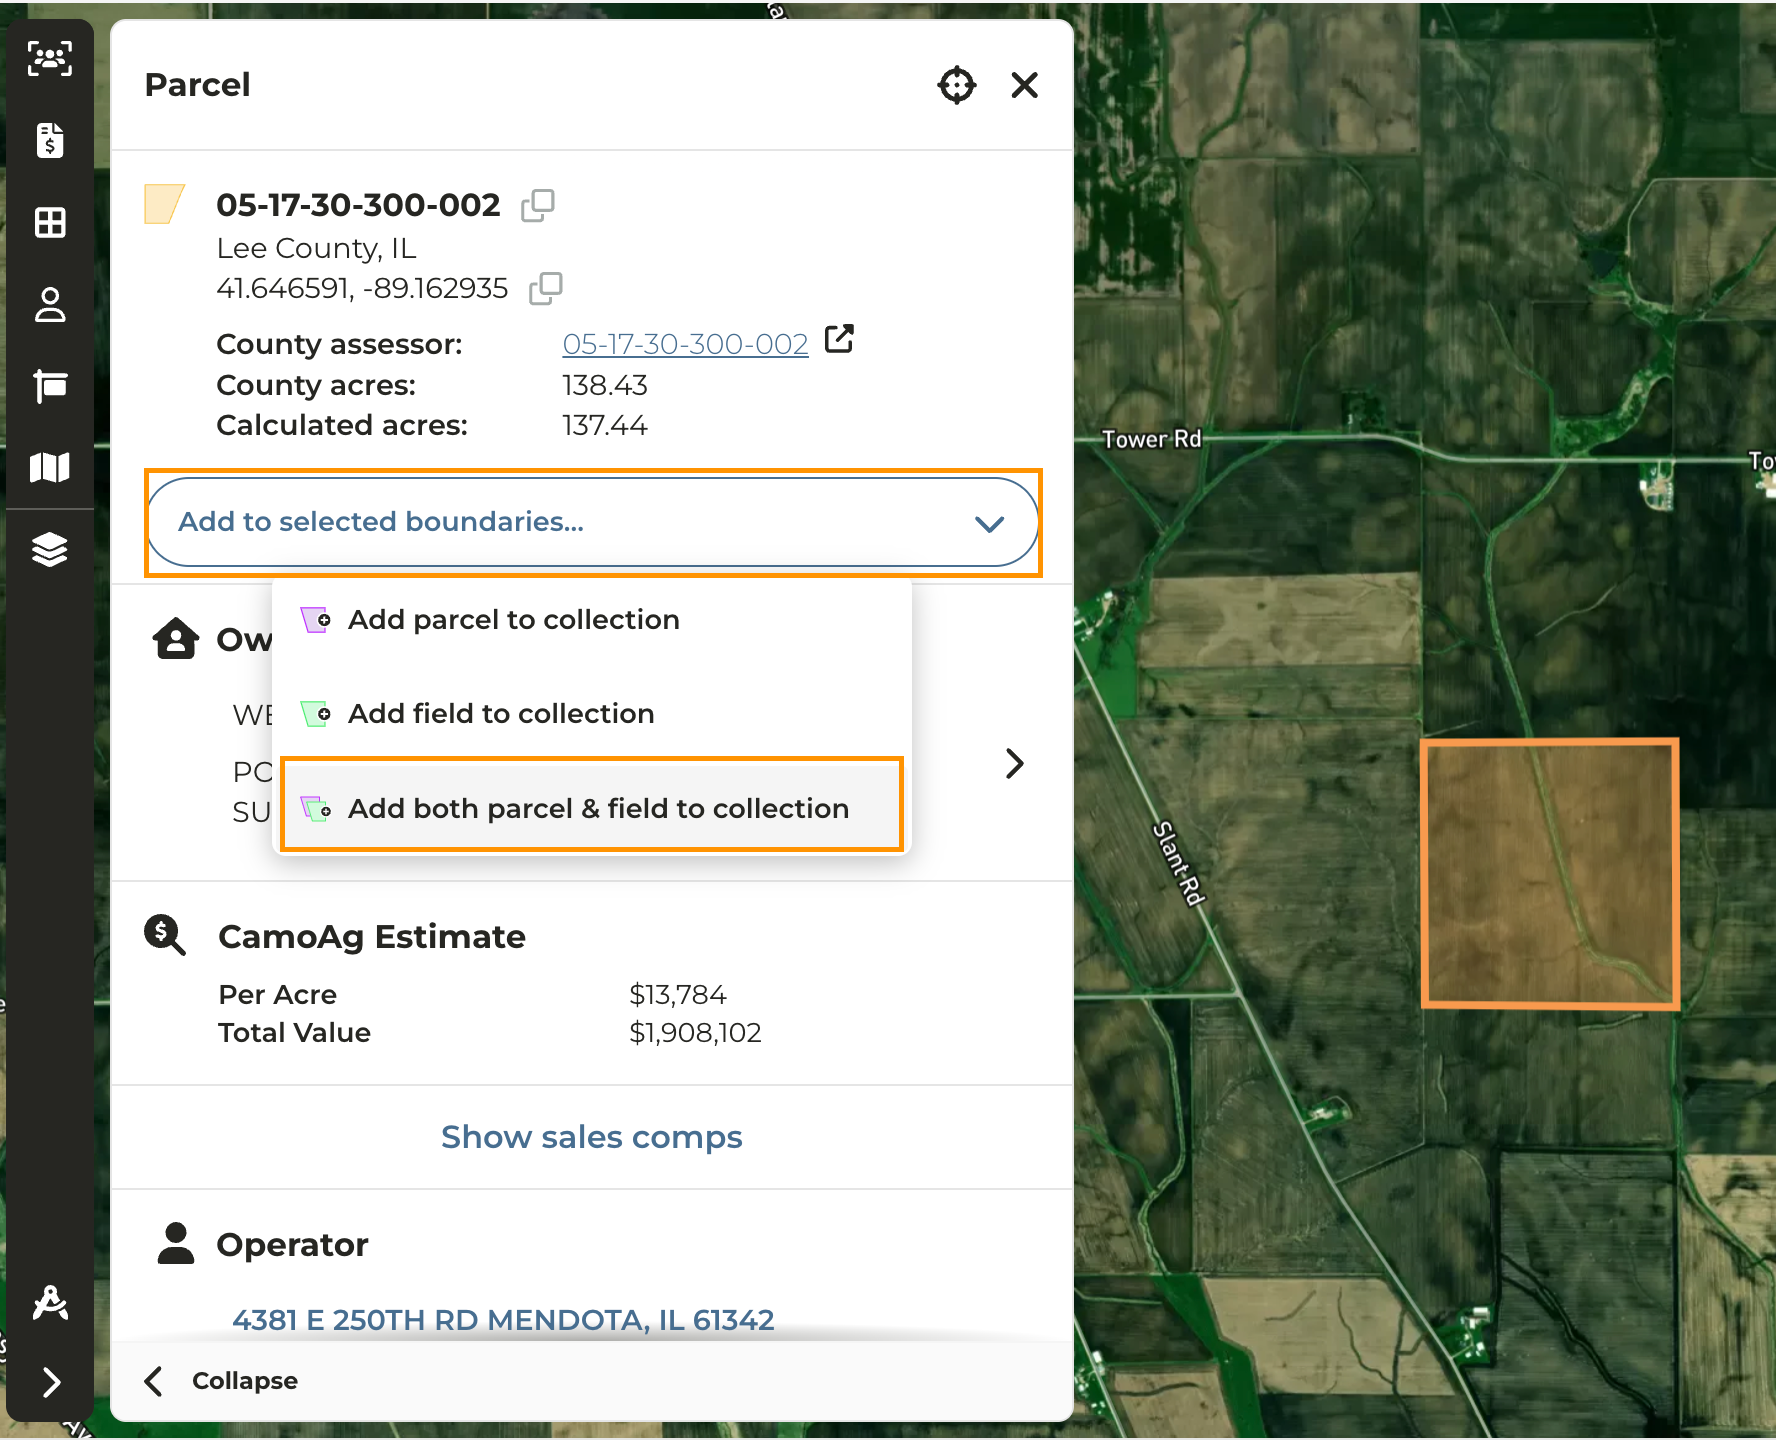The image size is (1776, 1440).
Task: Open operator address 4381 E 250TH RD MENDOTA
Action: click(503, 1320)
